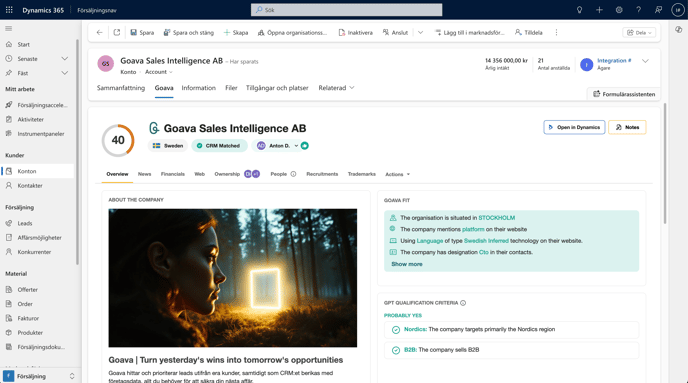Open the Integration # owner link
The height and width of the screenshot is (383, 688).
[x=614, y=61]
